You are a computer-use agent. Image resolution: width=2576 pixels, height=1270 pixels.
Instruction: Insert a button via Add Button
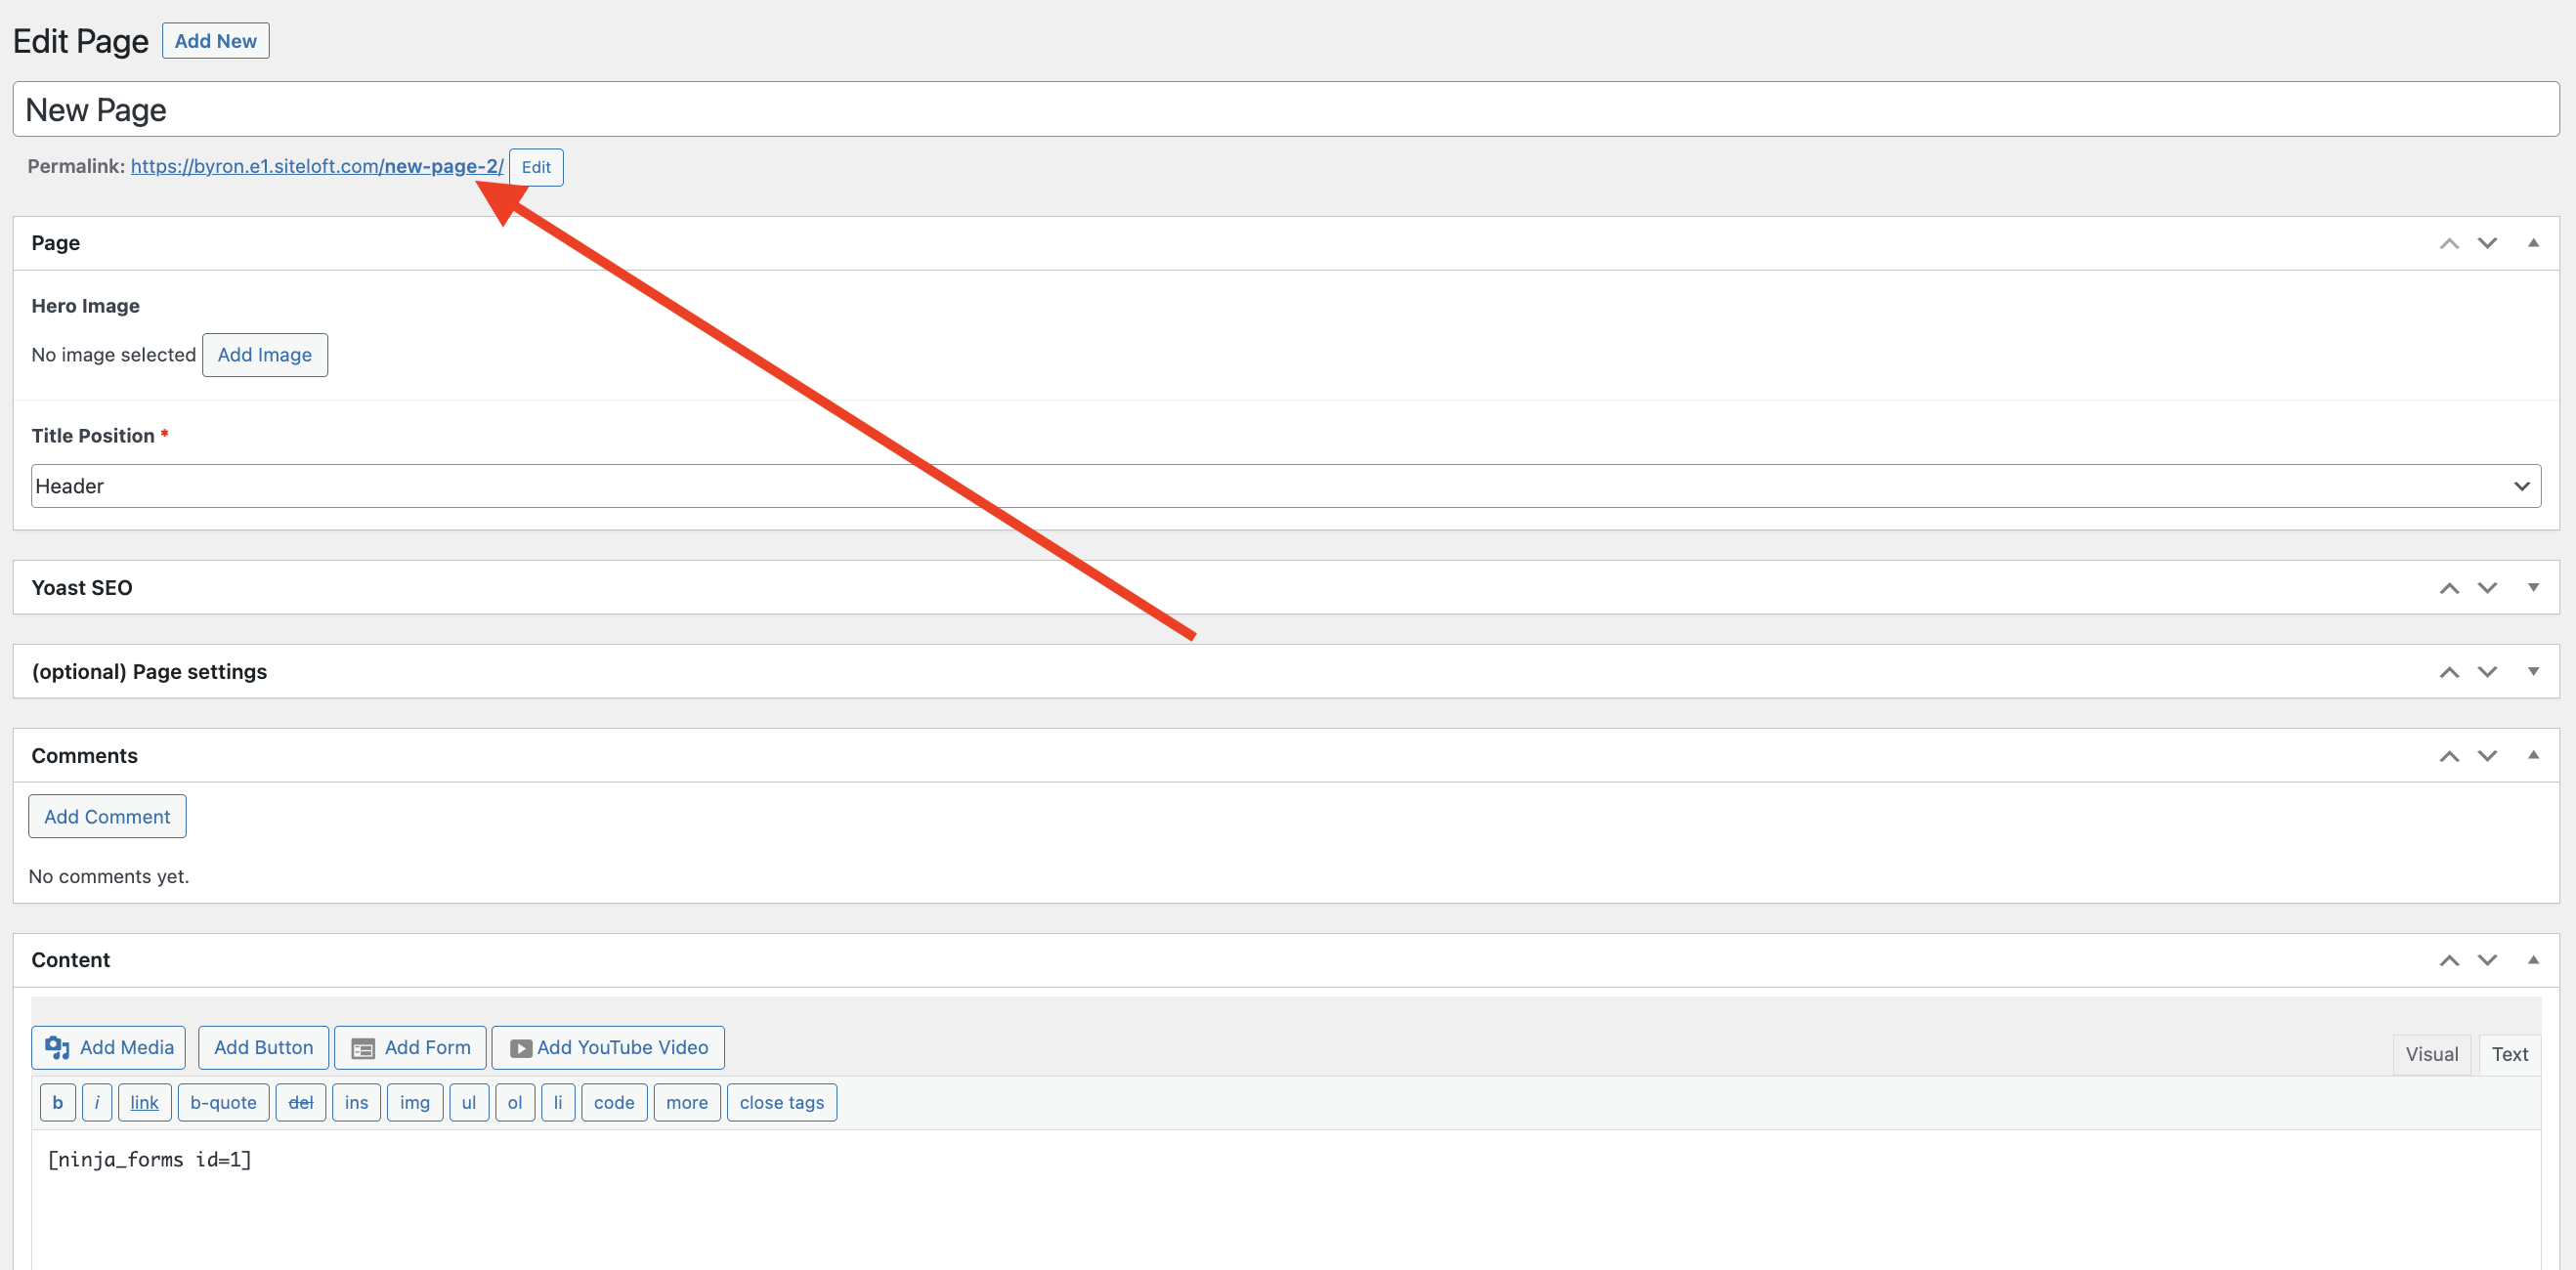tap(263, 1048)
